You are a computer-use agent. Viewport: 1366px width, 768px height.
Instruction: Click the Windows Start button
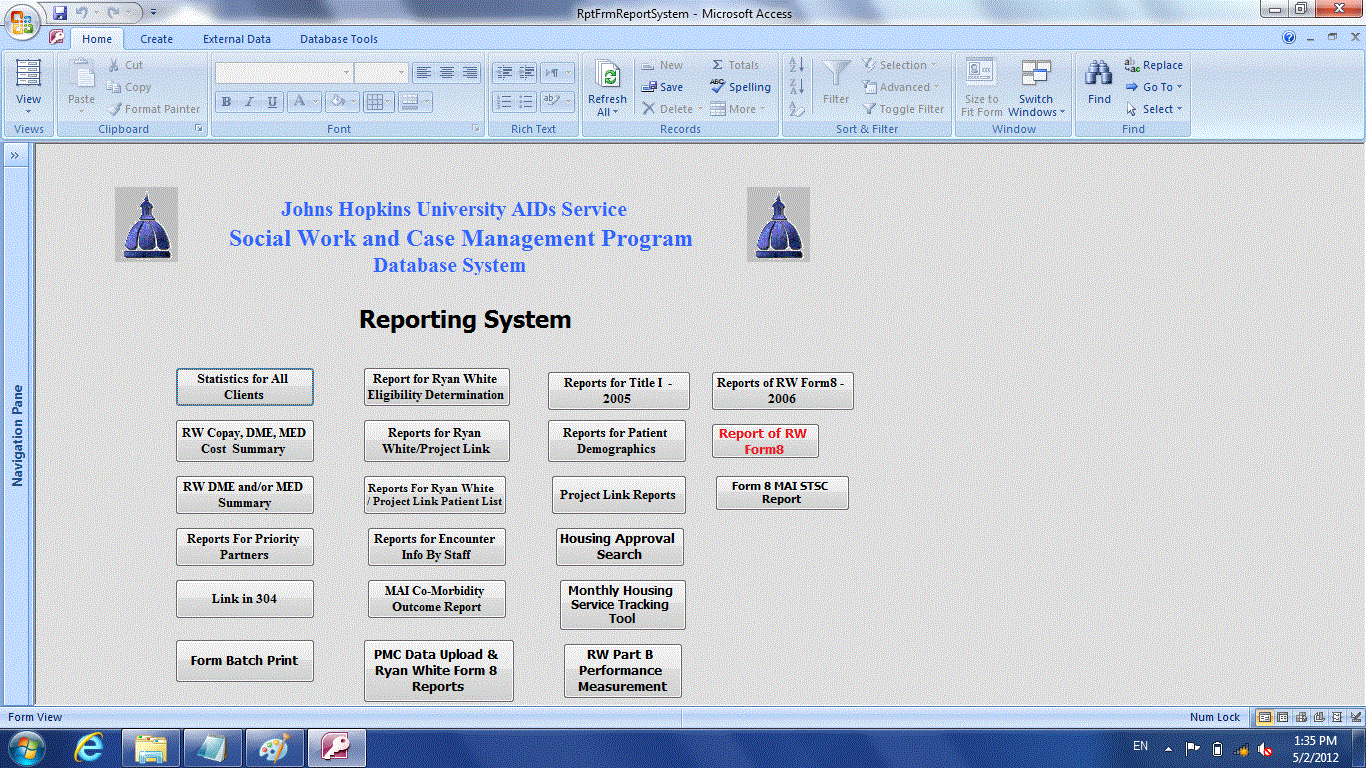(26, 748)
